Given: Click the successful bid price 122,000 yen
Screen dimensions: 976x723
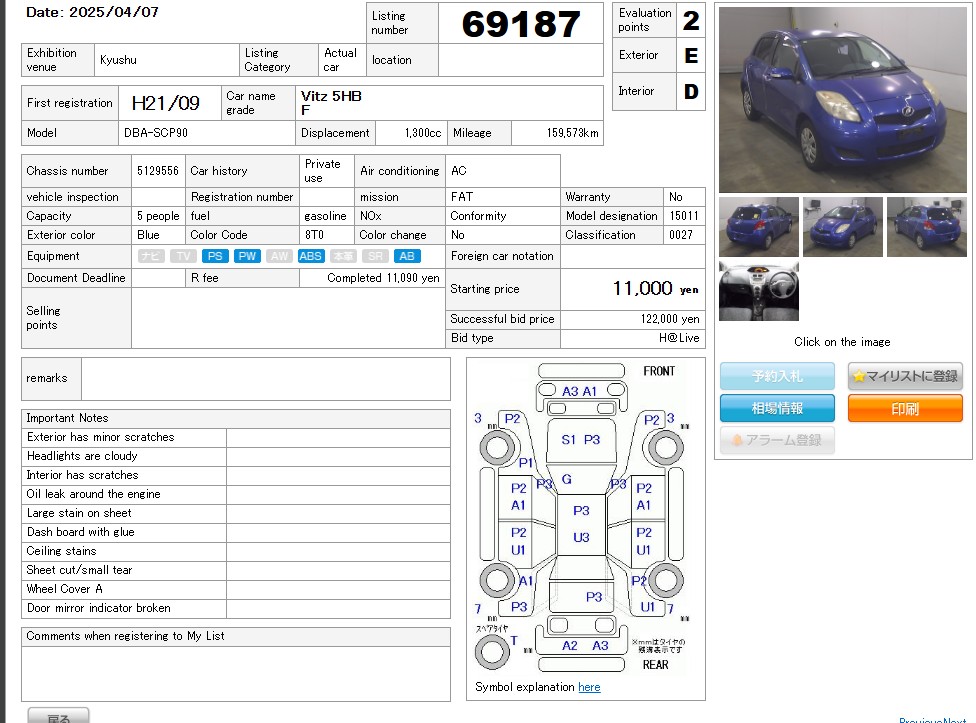Looking at the screenshot, I should tap(670, 319).
